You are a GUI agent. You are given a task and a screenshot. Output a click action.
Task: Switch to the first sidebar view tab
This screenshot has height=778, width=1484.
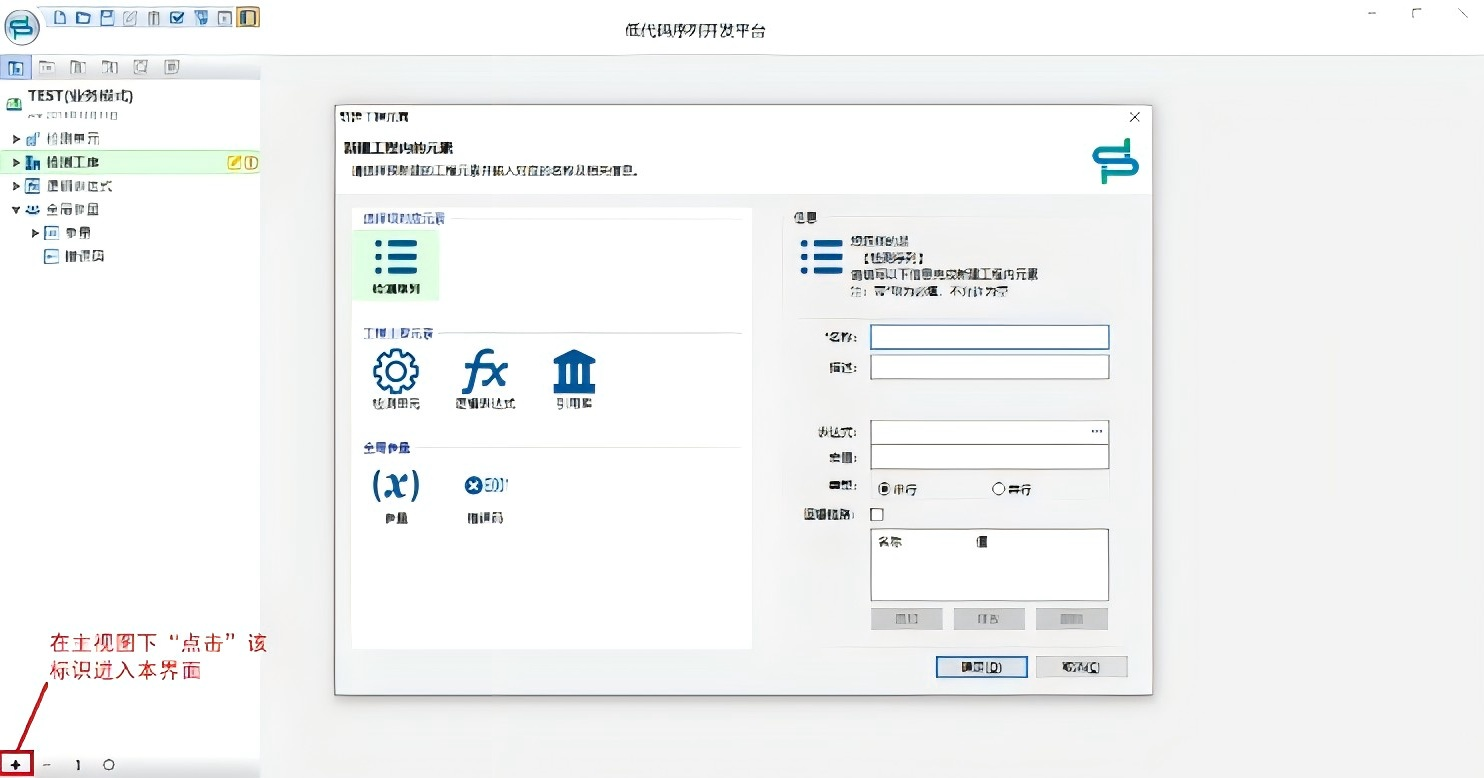(16, 68)
